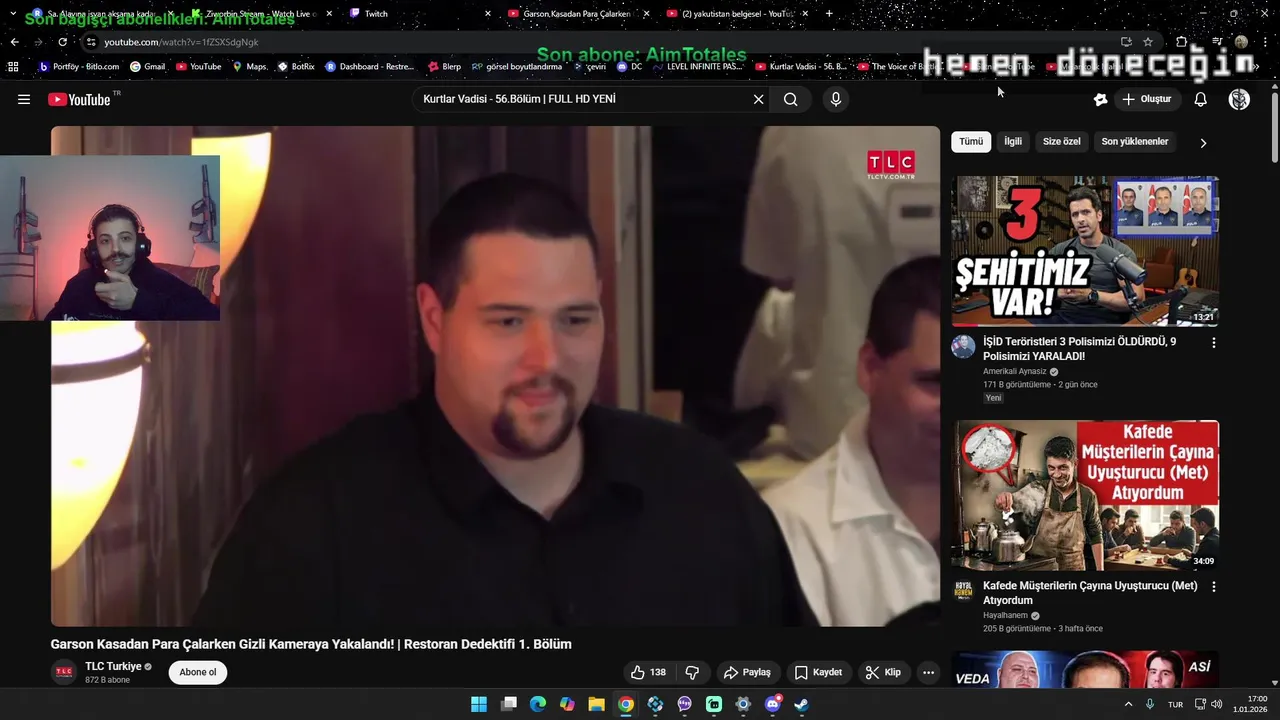
Task: Click the Chrome address bar URL
Action: tap(181, 42)
